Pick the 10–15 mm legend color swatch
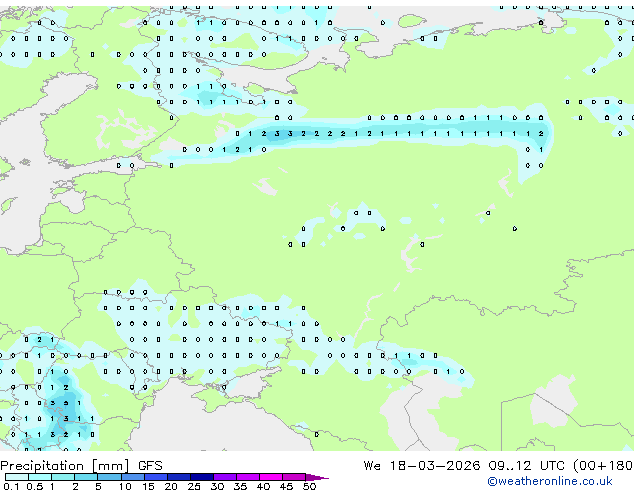This screenshot has height=490, width=634. pos(132,477)
